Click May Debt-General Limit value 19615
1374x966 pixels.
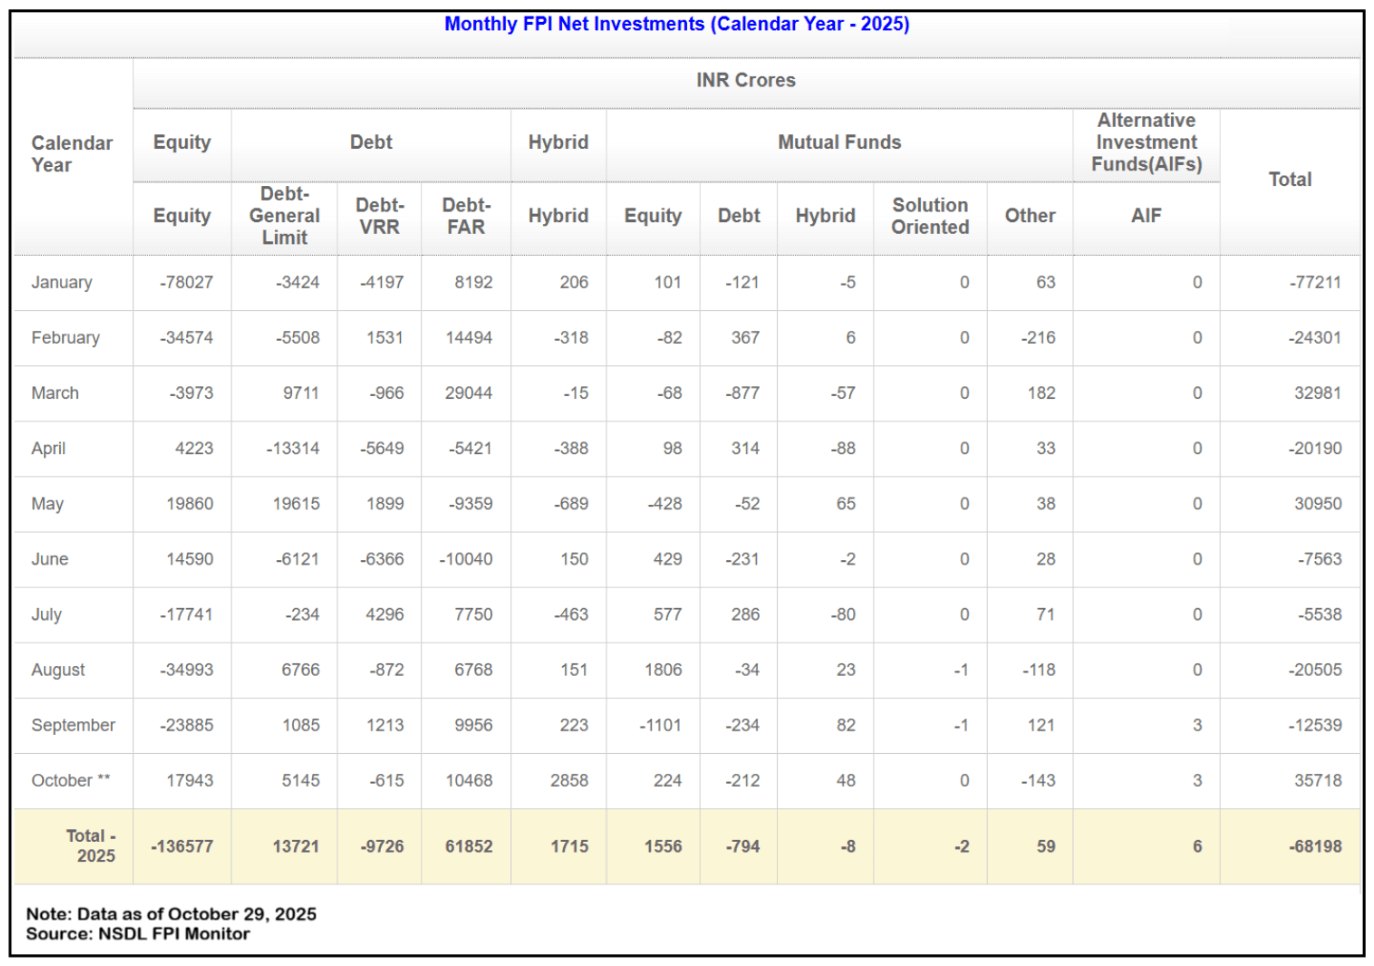(296, 504)
